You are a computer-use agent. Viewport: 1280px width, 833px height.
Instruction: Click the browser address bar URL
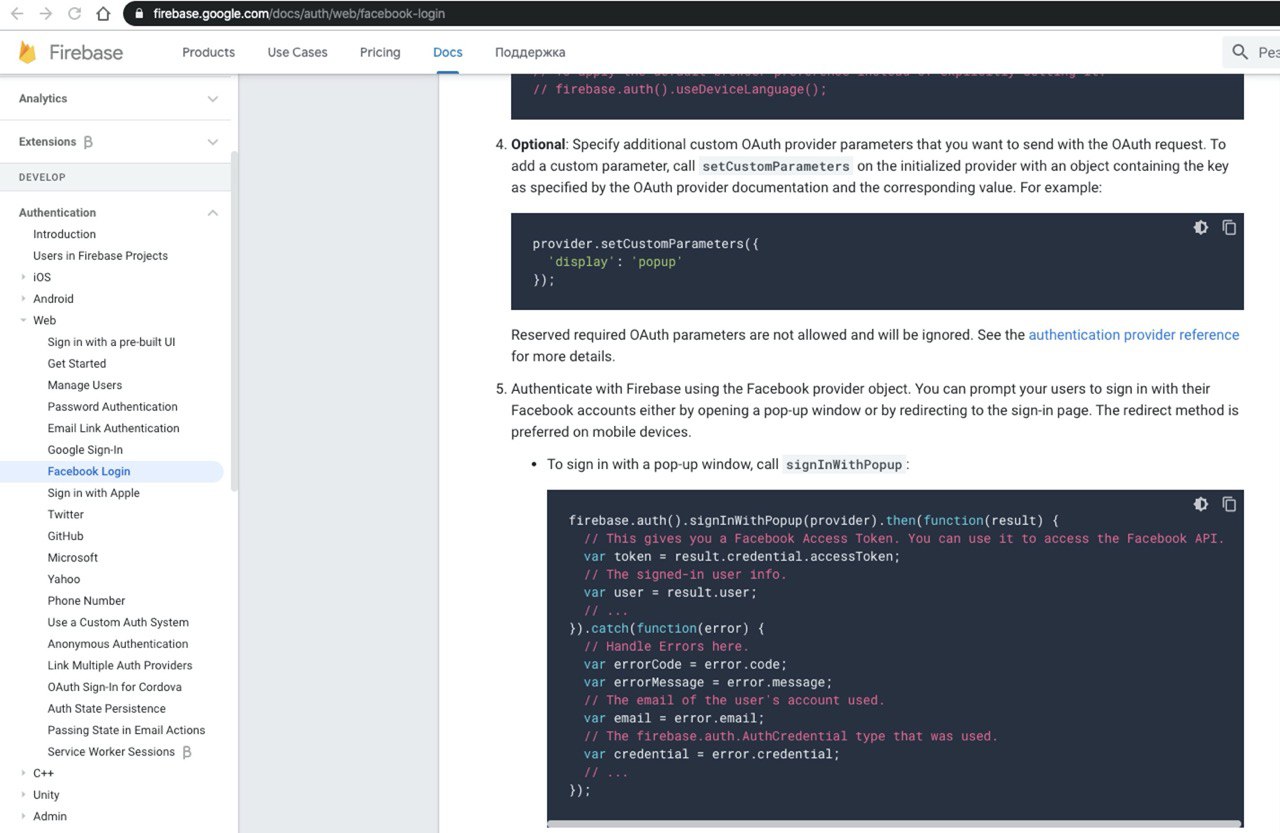(299, 14)
